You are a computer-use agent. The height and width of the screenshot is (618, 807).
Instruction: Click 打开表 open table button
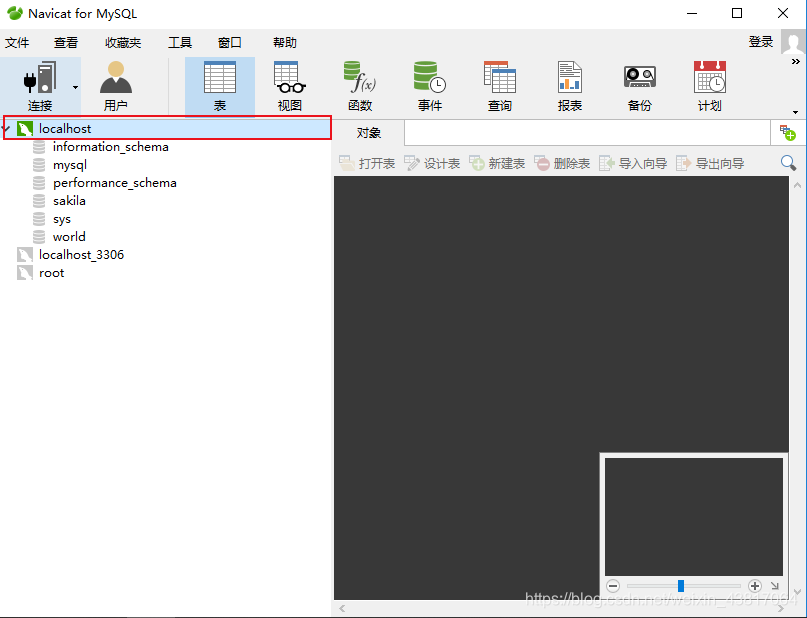(367, 164)
